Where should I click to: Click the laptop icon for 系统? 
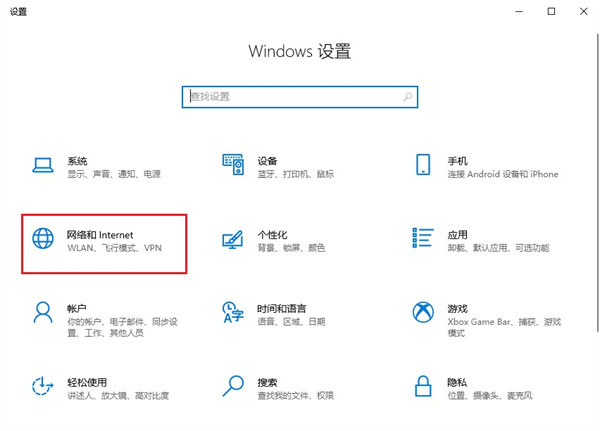coord(43,165)
